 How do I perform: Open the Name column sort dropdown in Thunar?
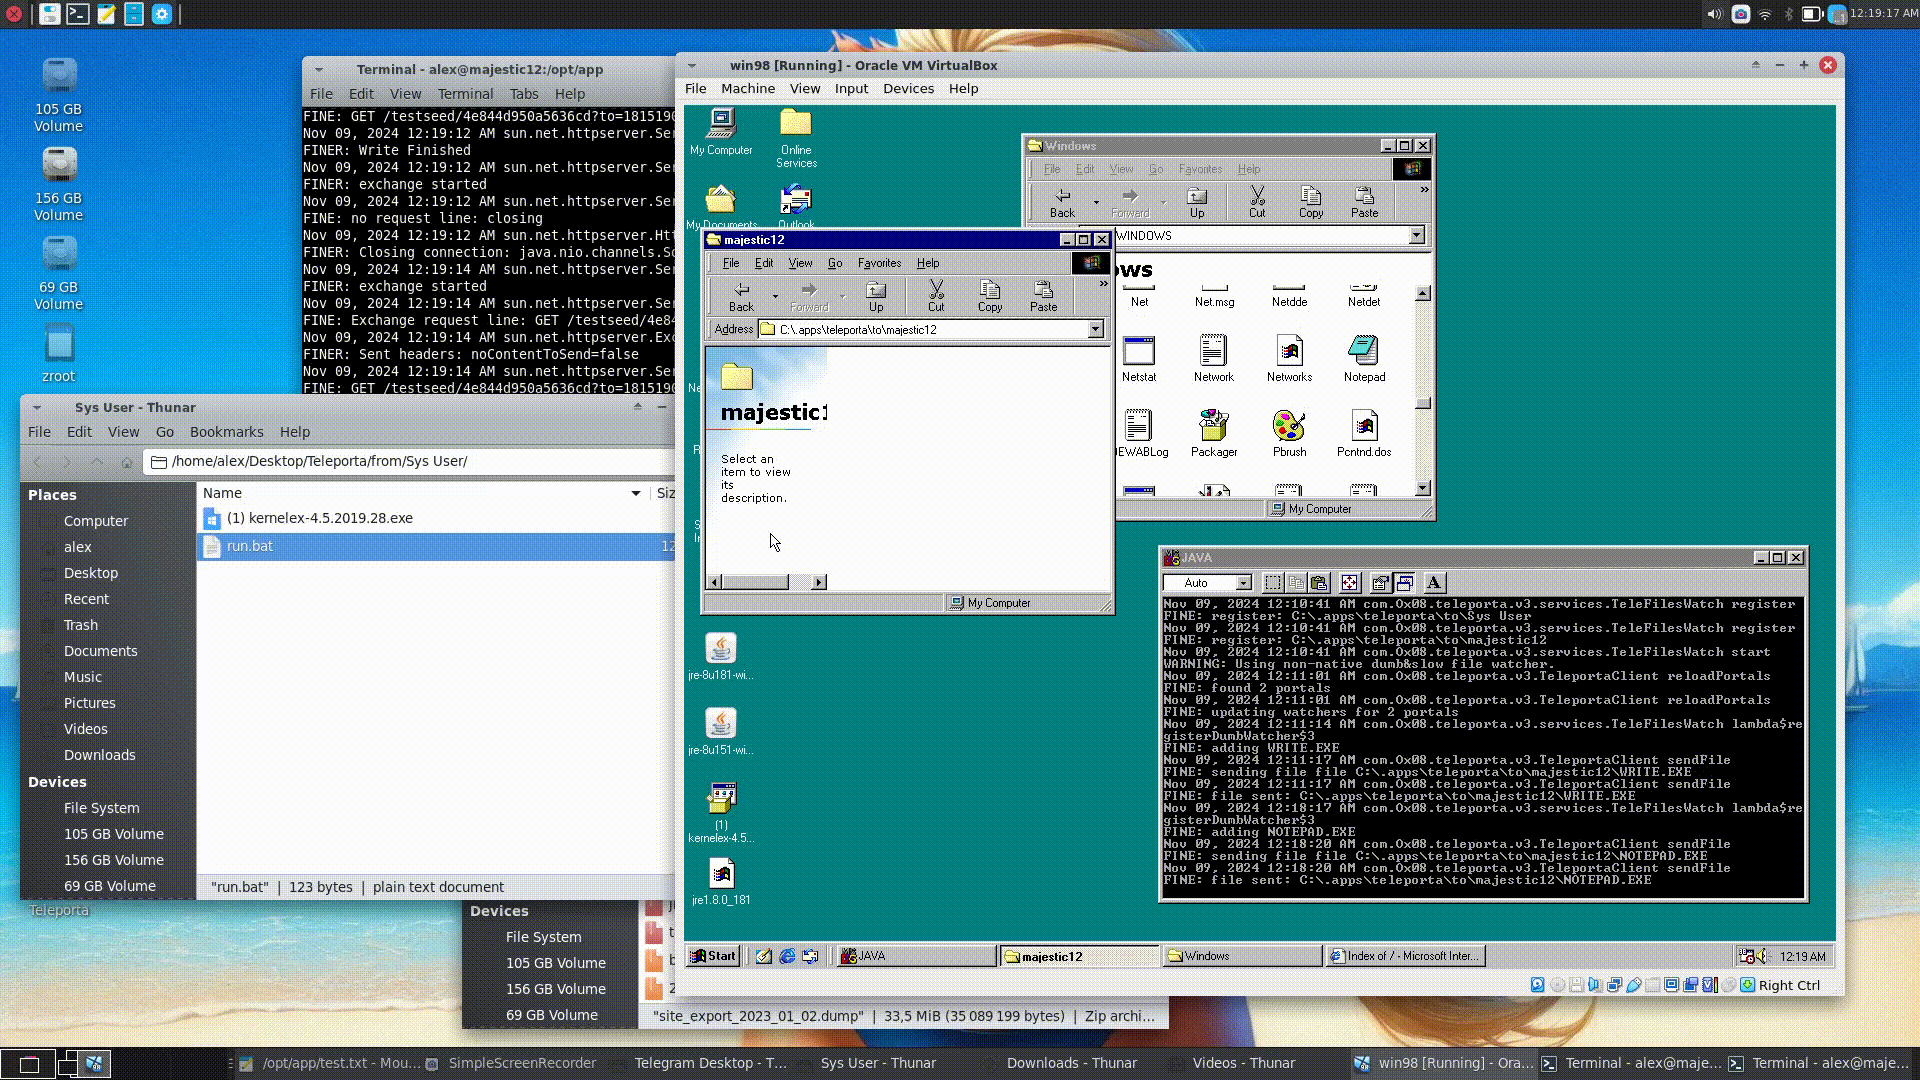(635, 493)
